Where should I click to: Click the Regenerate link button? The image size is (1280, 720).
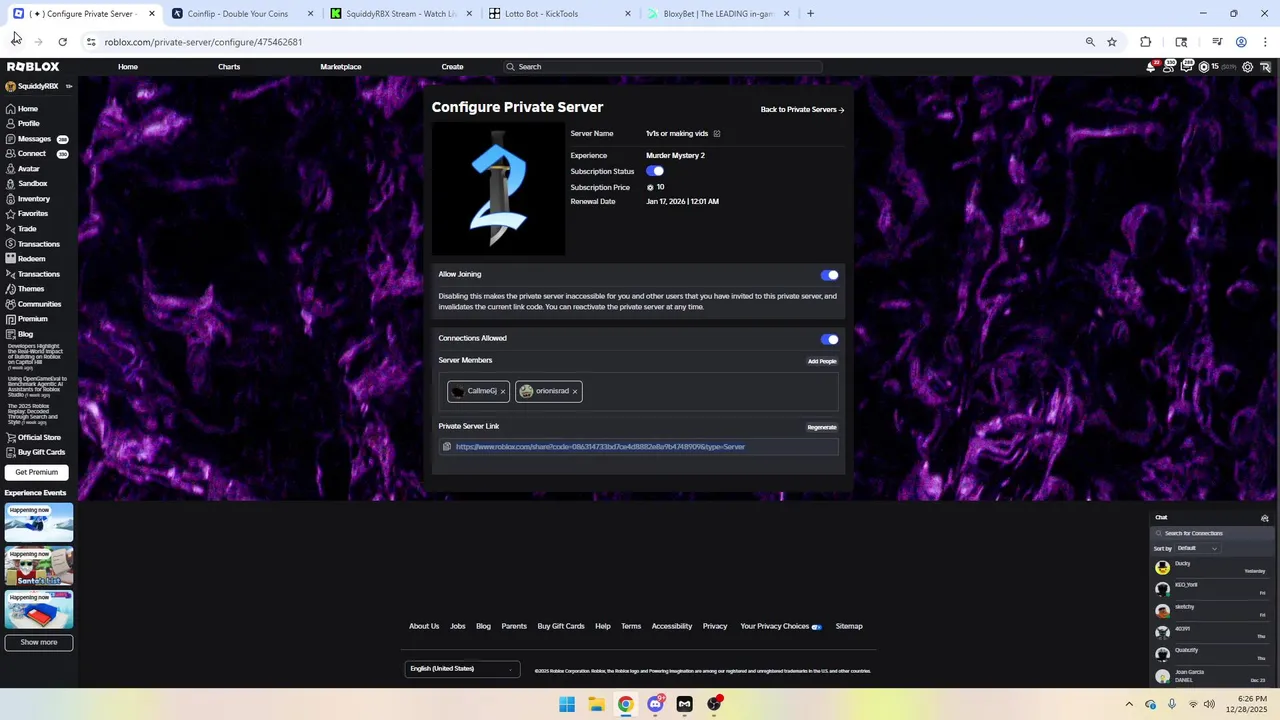point(822,427)
